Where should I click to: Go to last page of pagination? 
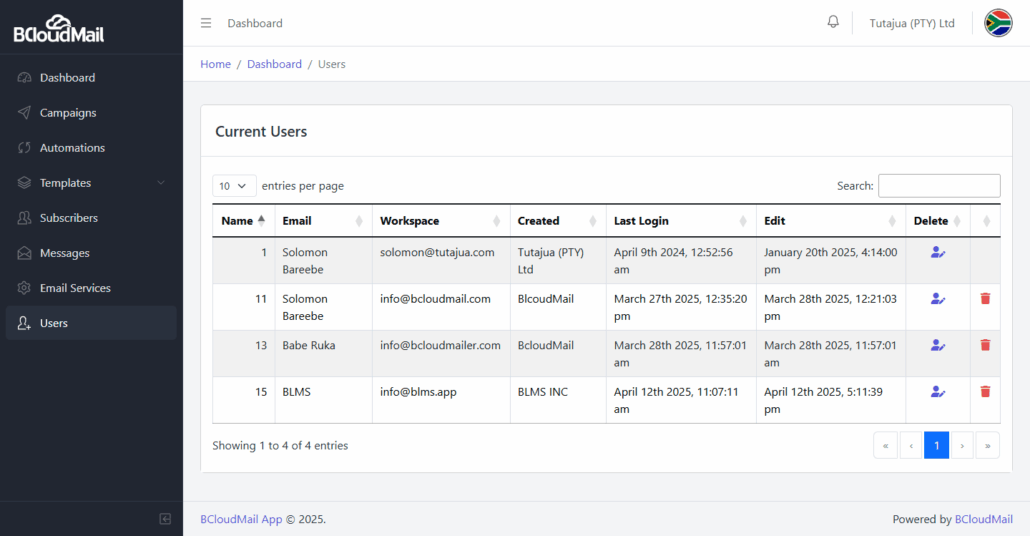[x=987, y=445]
